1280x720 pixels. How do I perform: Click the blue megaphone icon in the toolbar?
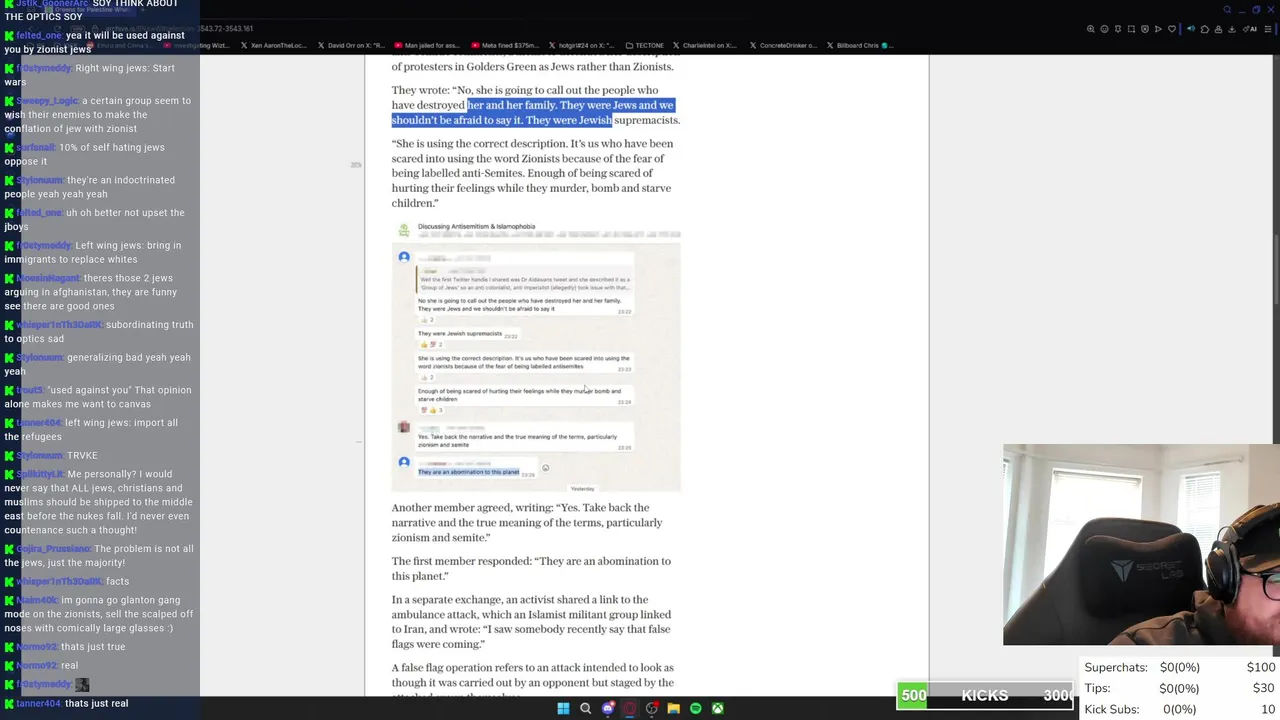point(1190,29)
